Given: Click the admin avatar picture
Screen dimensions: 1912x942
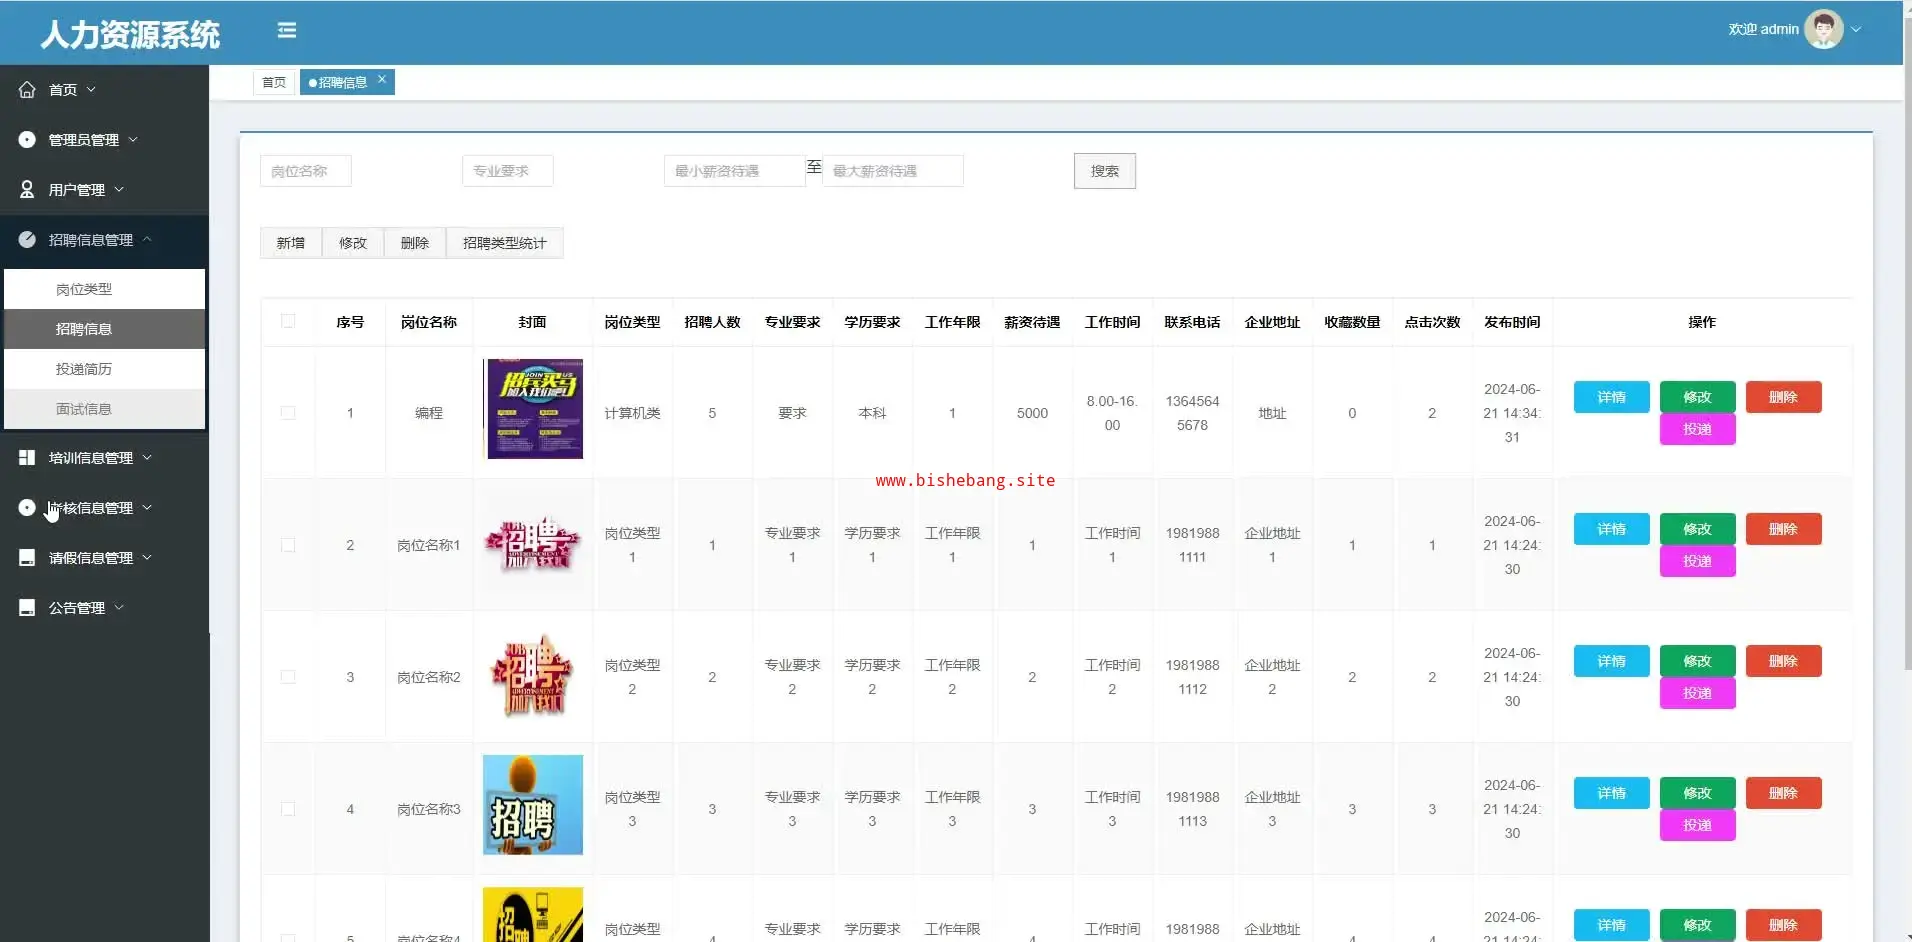Looking at the screenshot, I should tap(1823, 30).
